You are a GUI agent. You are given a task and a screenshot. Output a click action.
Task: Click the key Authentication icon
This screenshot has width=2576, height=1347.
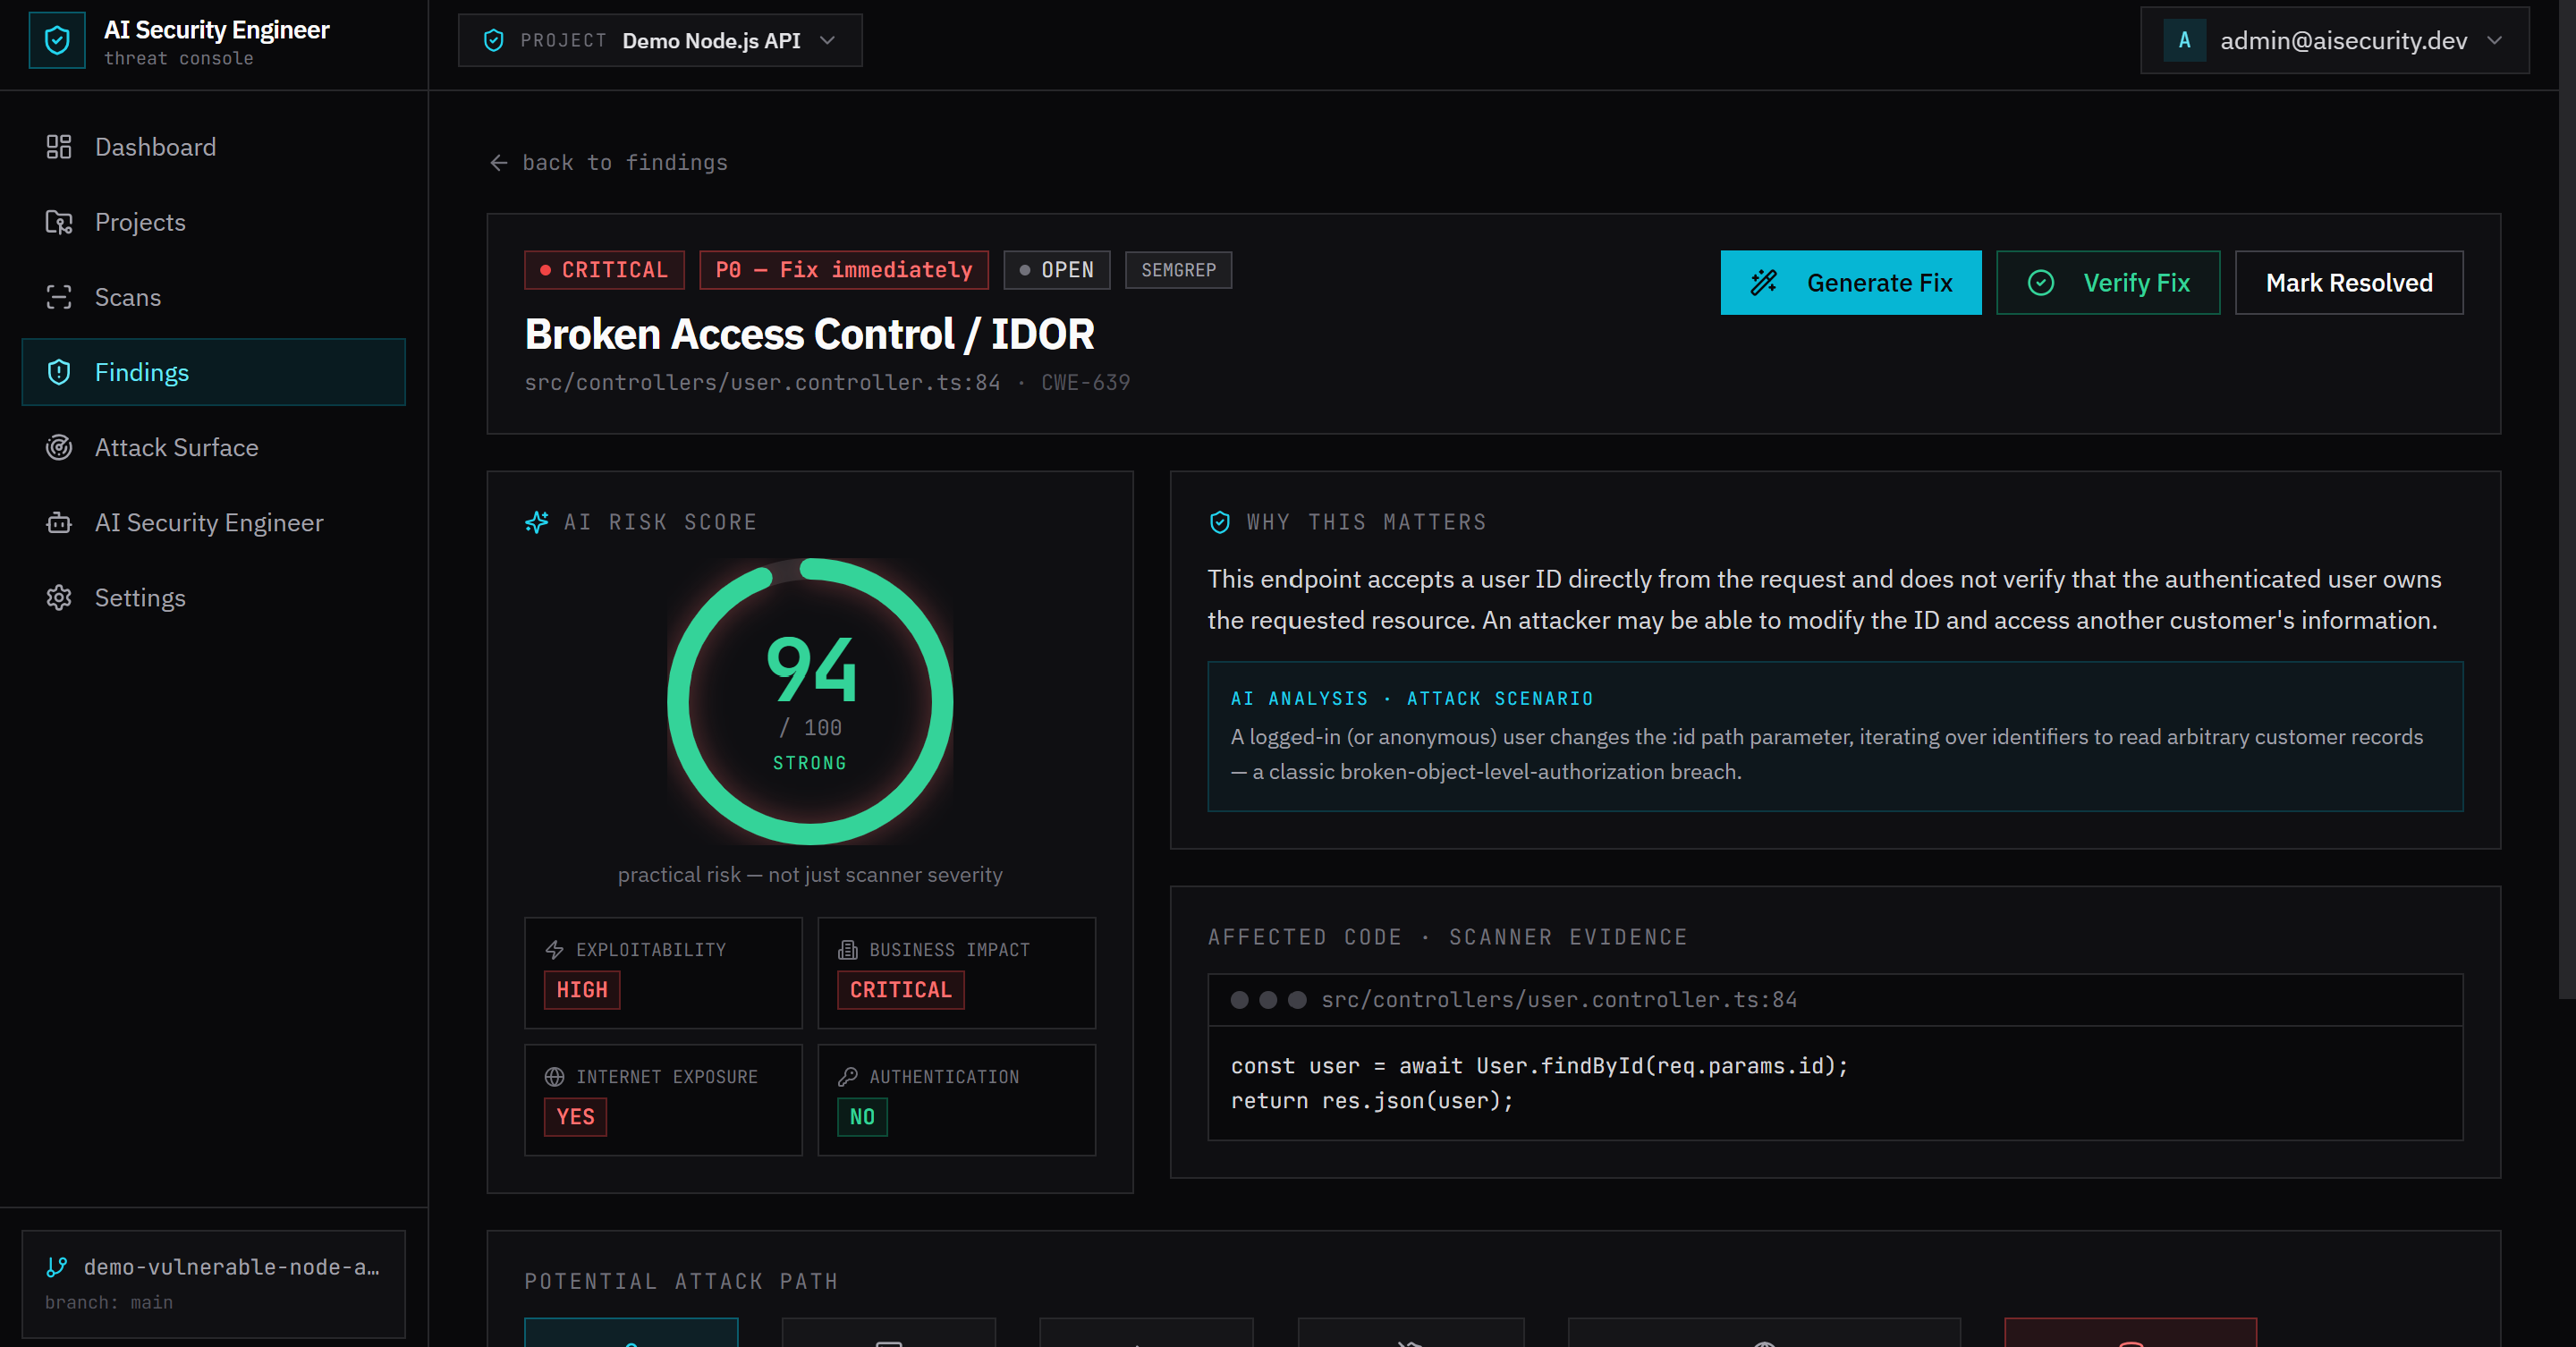[848, 1076]
